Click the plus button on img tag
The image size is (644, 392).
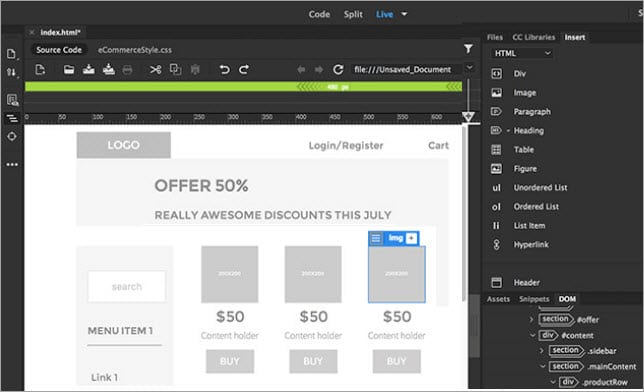(411, 238)
